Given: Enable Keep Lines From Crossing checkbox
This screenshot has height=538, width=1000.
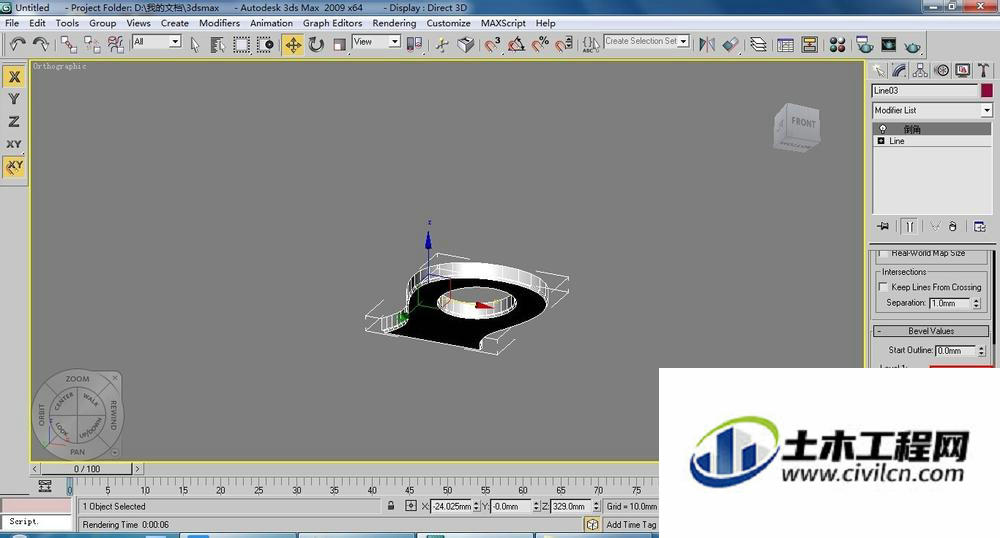Looking at the screenshot, I should 883,287.
